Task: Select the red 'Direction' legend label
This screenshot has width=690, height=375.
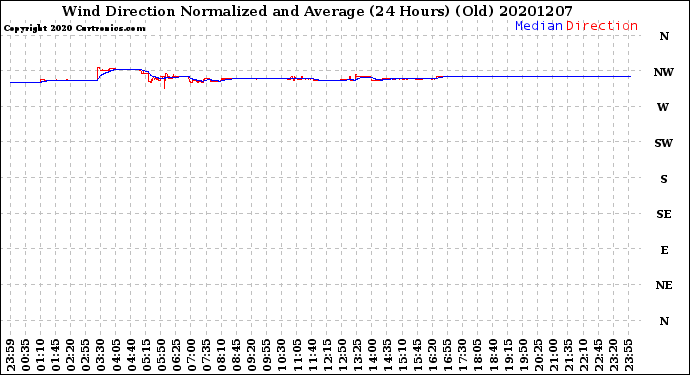Action: [x=602, y=26]
